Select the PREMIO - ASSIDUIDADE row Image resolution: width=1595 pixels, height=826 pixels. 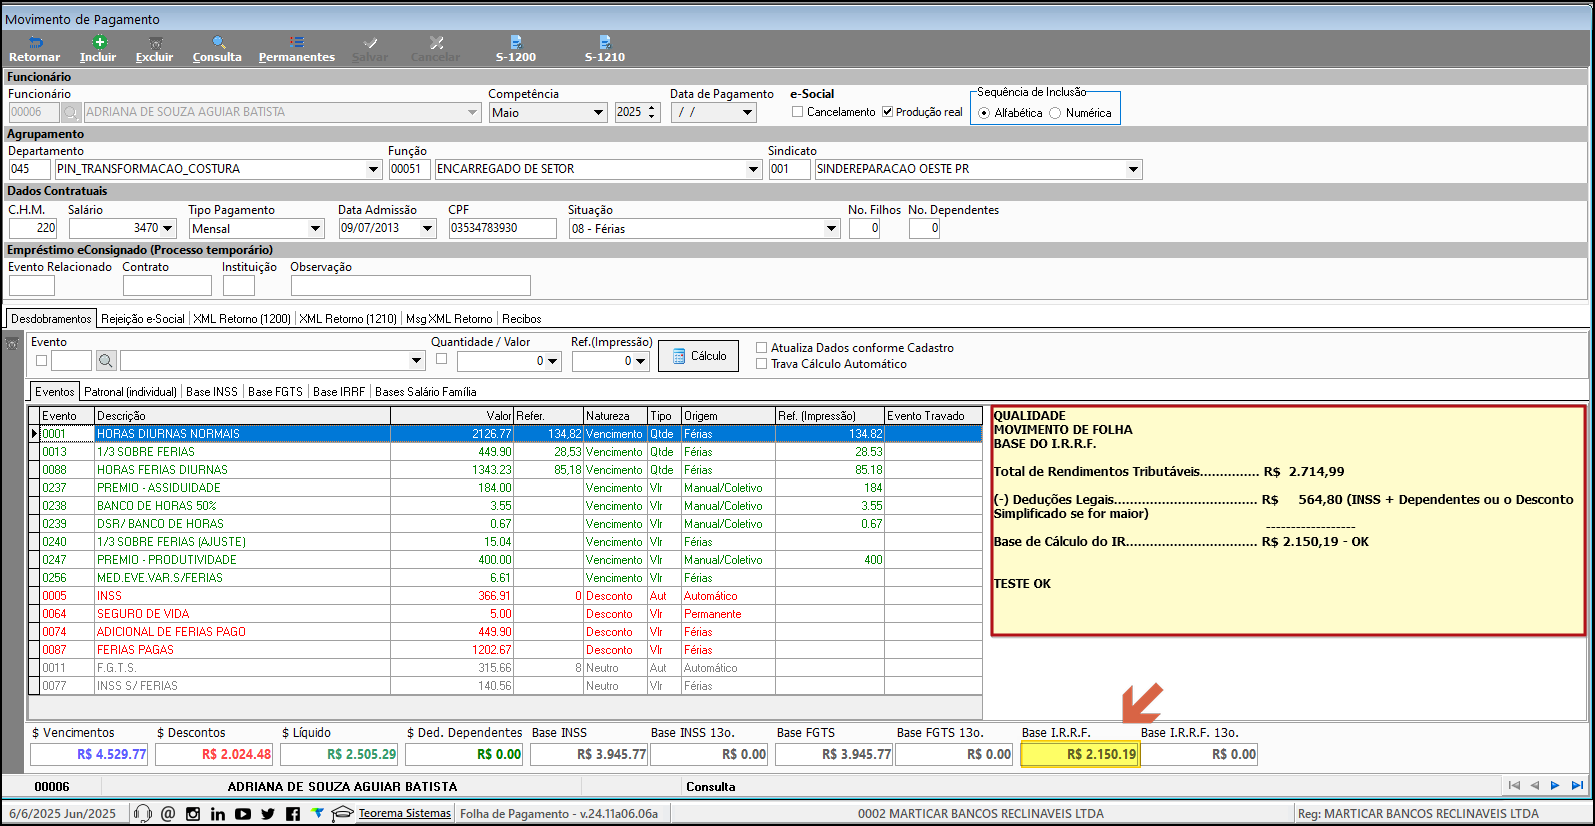pyautogui.click(x=506, y=488)
